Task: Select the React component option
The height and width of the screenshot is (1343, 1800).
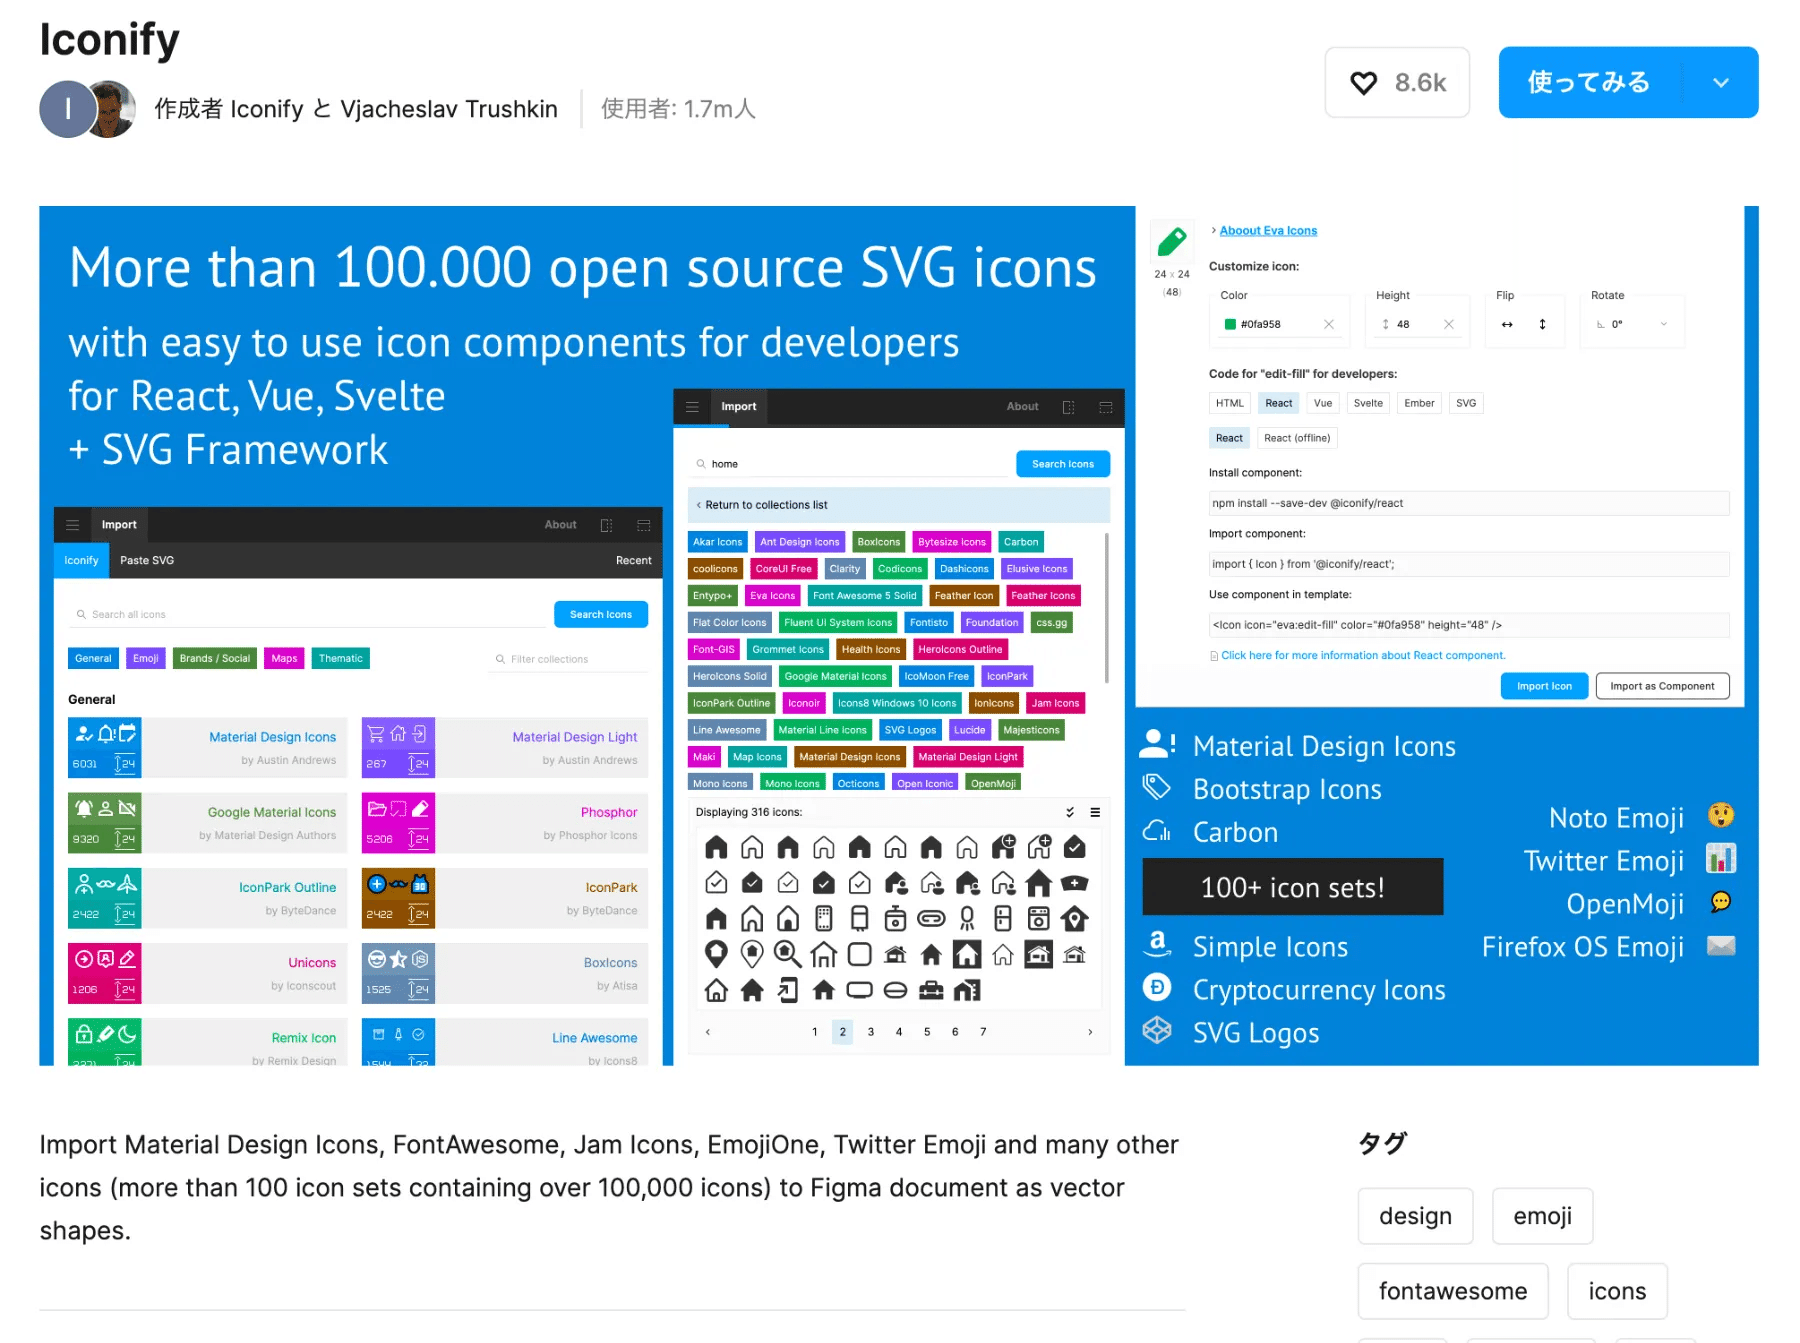Action: (1229, 438)
